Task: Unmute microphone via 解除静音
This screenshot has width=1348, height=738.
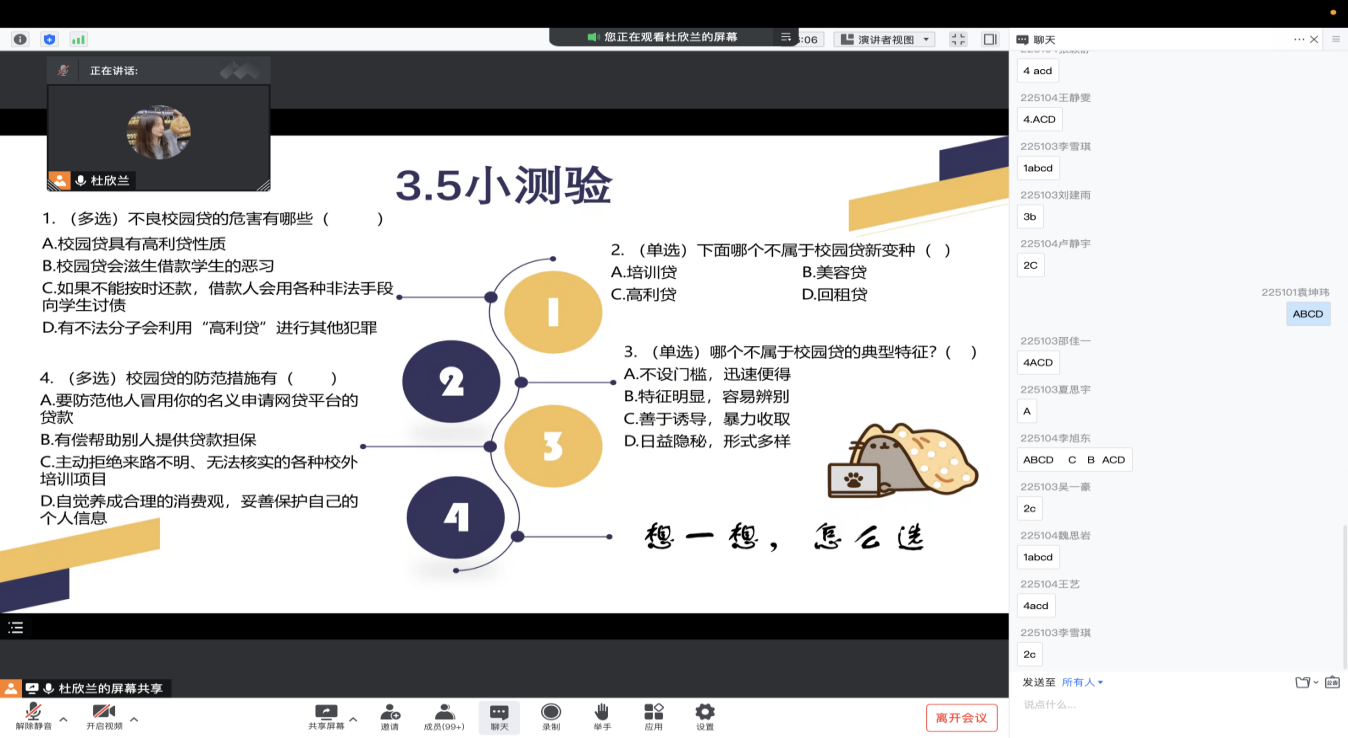Action: (34, 714)
